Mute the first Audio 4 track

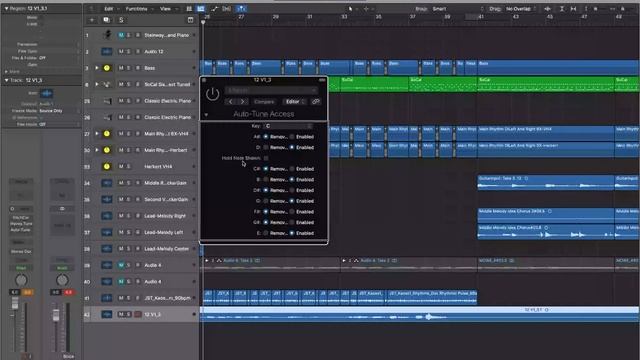click(121, 265)
